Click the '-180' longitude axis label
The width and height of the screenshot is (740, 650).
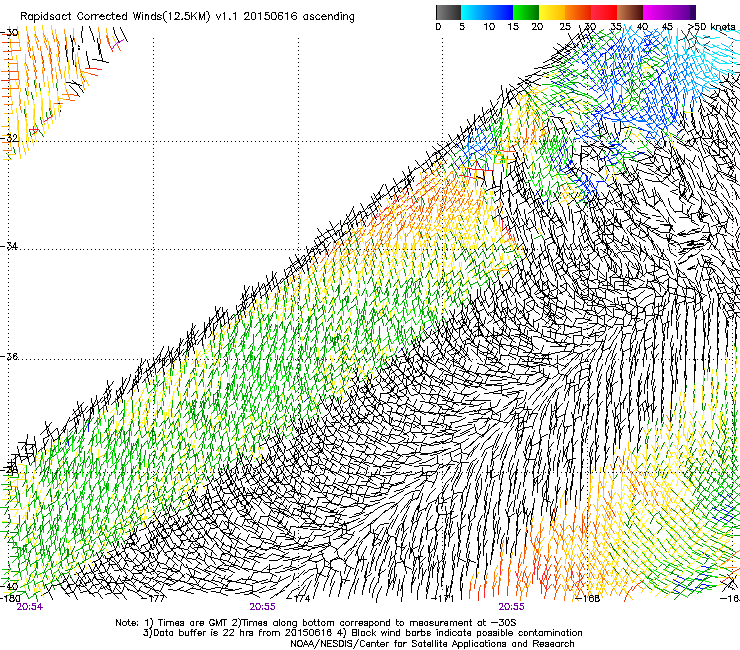tap(10, 598)
